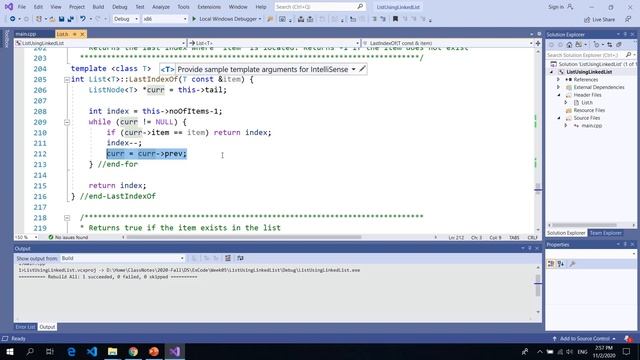Click the editor horizontal scrollbar

coord(244,237)
